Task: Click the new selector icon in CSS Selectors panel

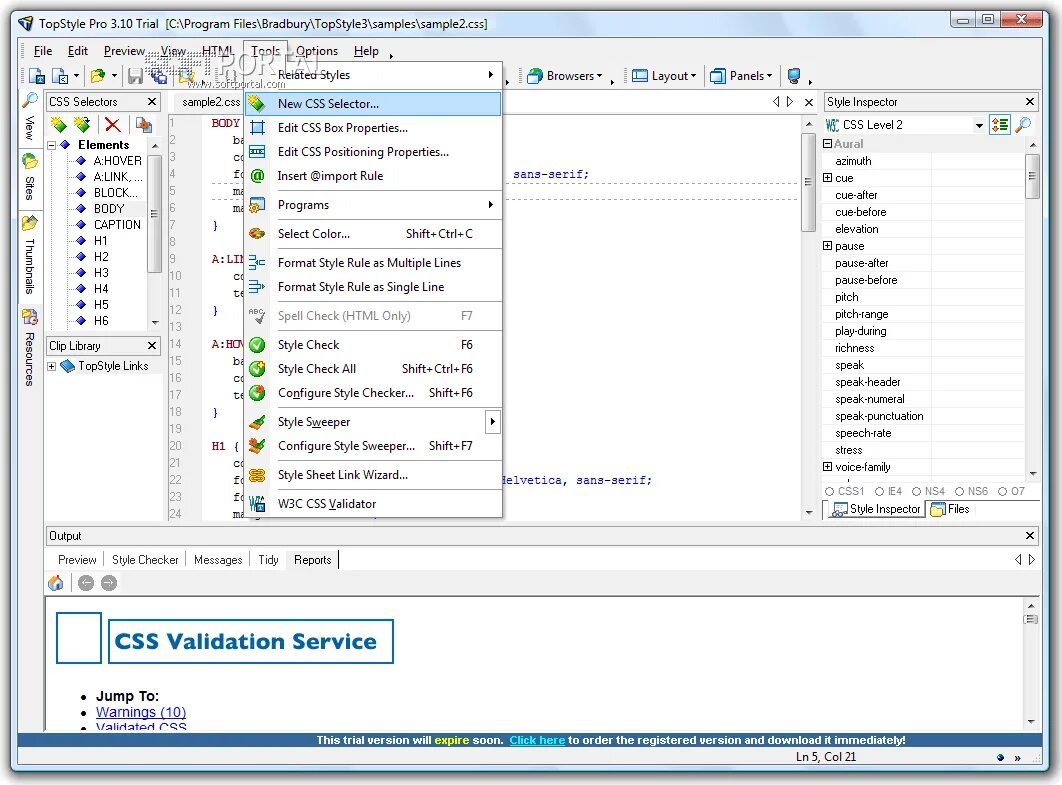Action: click(59, 125)
